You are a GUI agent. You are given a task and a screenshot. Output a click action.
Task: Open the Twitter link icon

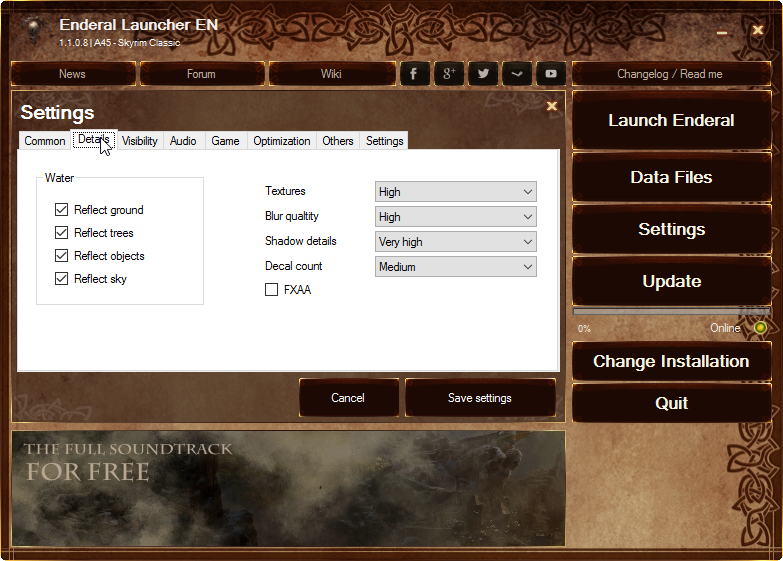pos(483,74)
